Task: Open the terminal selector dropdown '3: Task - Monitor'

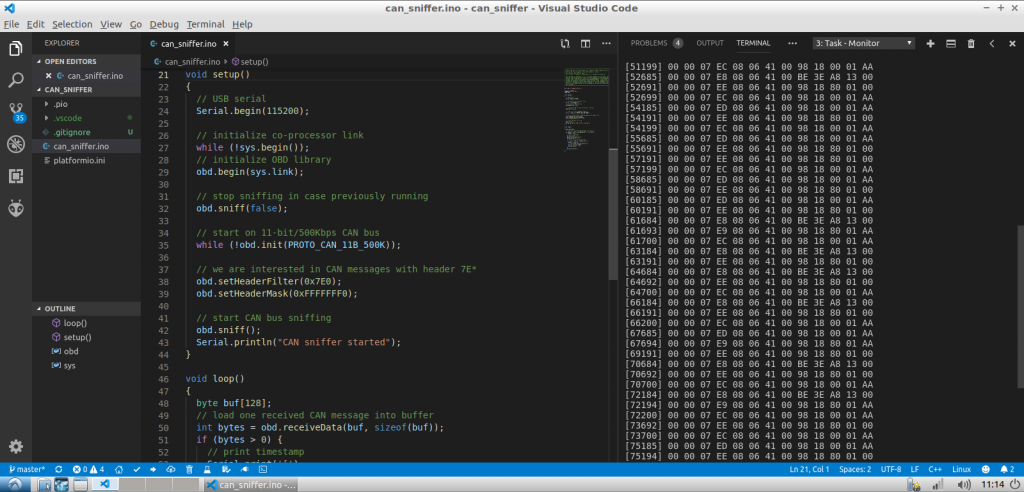Action: 863,43
